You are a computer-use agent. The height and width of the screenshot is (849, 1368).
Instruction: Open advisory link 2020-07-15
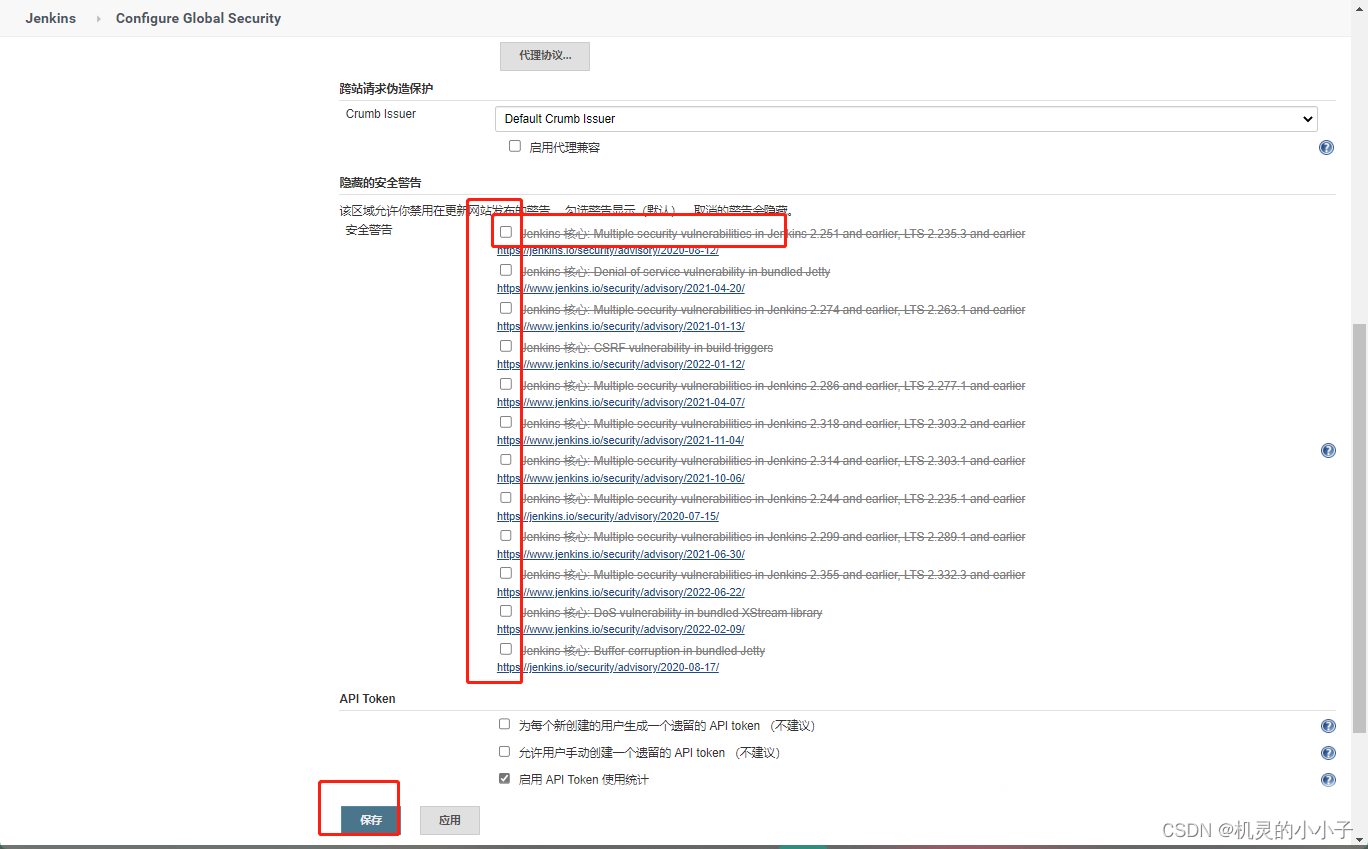pyautogui.click(x=608, y=517)
